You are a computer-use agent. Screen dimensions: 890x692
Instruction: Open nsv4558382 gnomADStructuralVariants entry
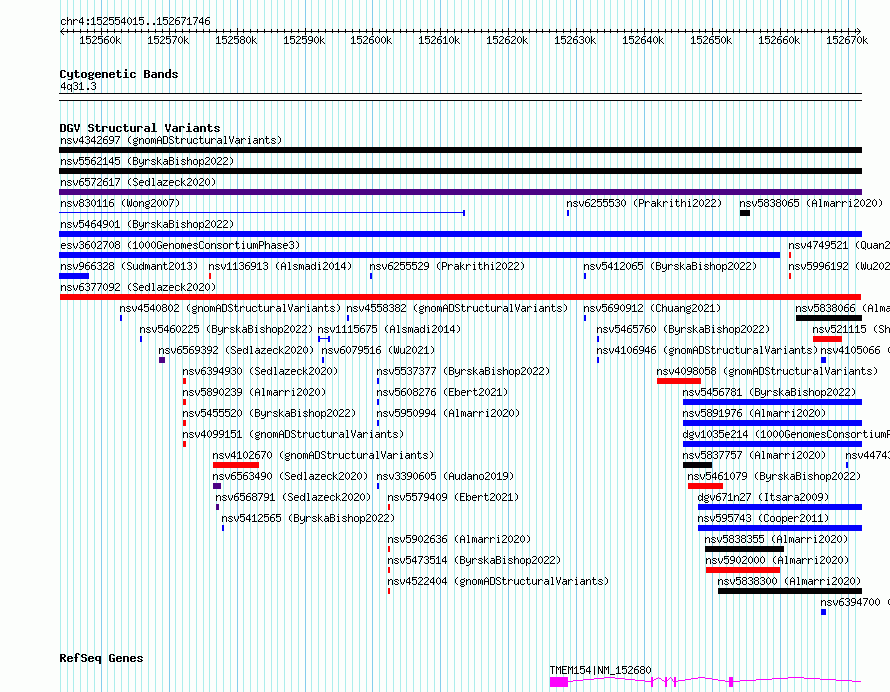click(x=457, y=308)
